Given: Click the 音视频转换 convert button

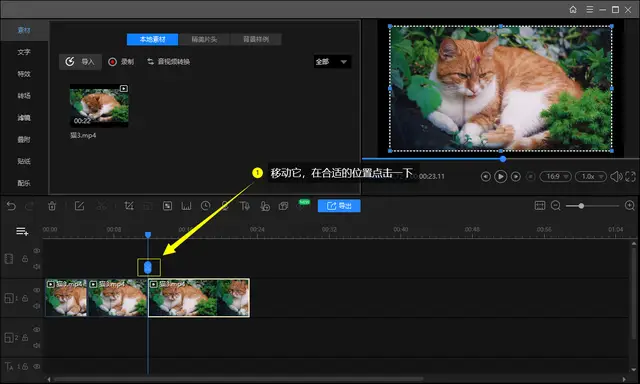Looking at the screenshot, I should [169, 62].
